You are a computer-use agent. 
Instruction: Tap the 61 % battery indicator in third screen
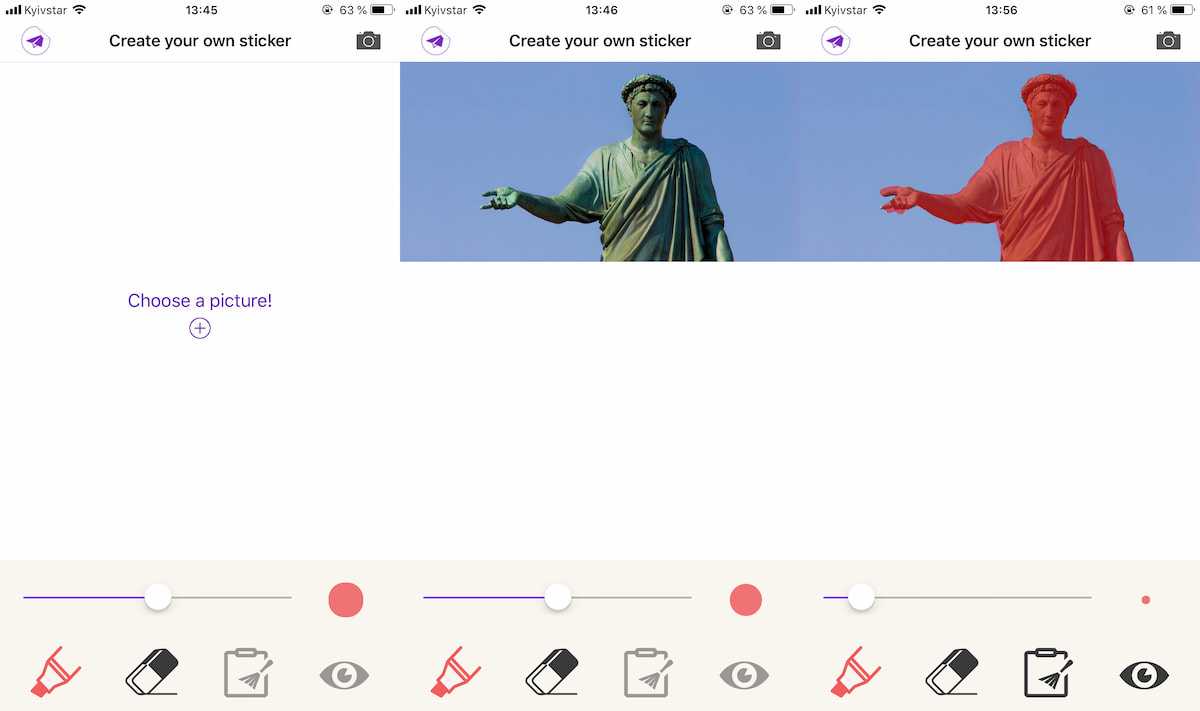click(x=1166, y=10)
